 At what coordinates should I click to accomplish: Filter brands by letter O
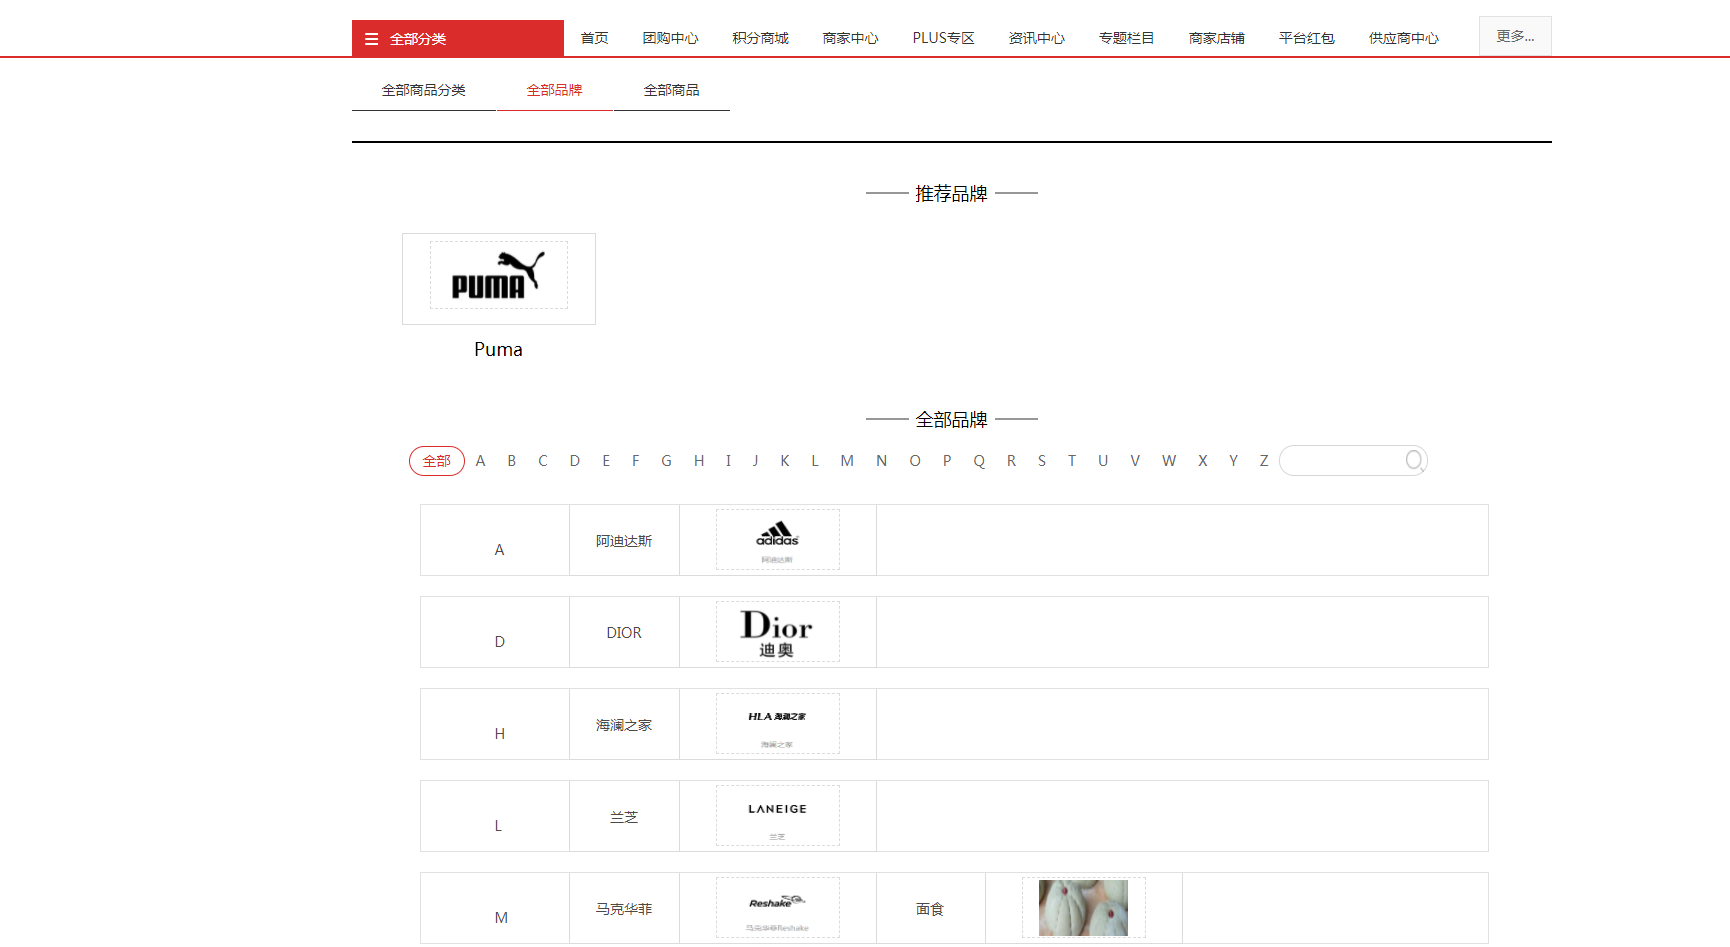[x=915, y=461]
